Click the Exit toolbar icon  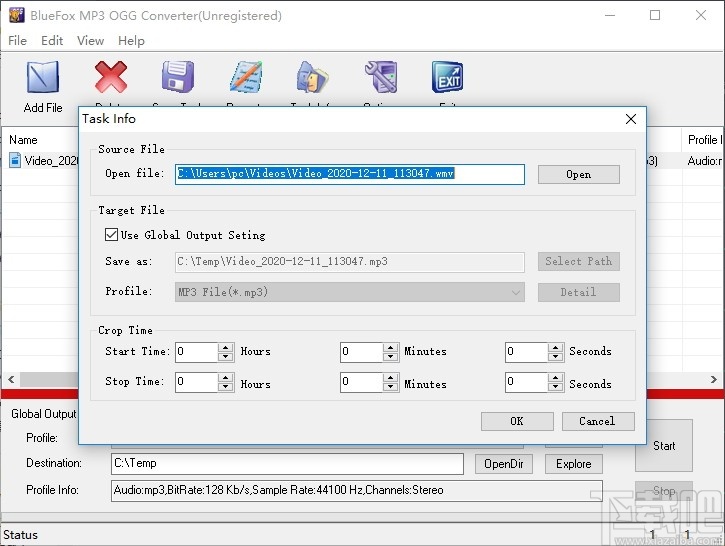(448, 77)
